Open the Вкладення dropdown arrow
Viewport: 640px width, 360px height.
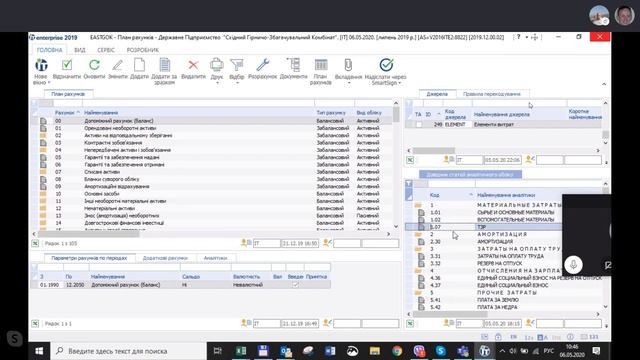[348, 83]
